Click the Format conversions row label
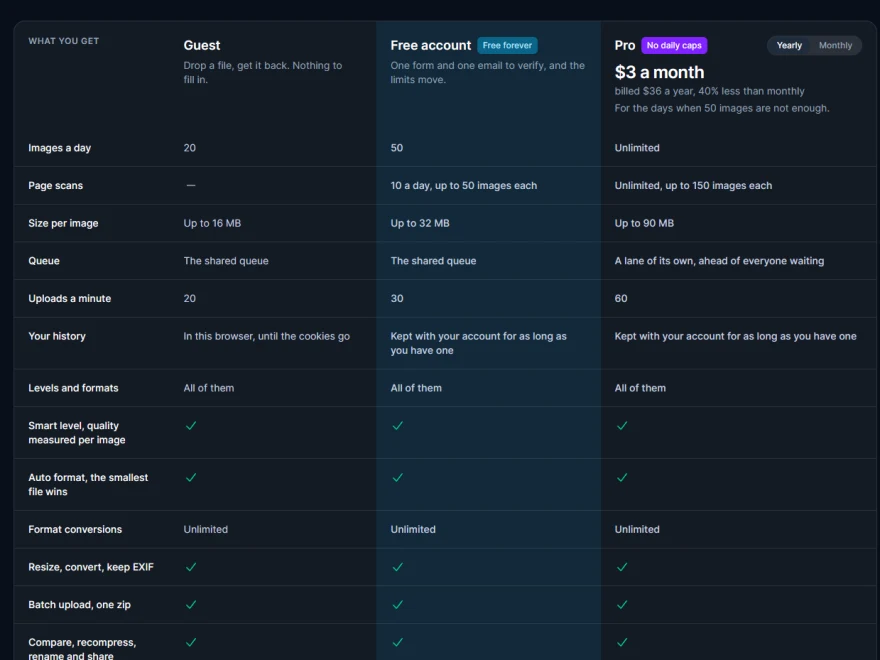Image resolution: width=880 pixels, height=660 pixels. point(75,530)
